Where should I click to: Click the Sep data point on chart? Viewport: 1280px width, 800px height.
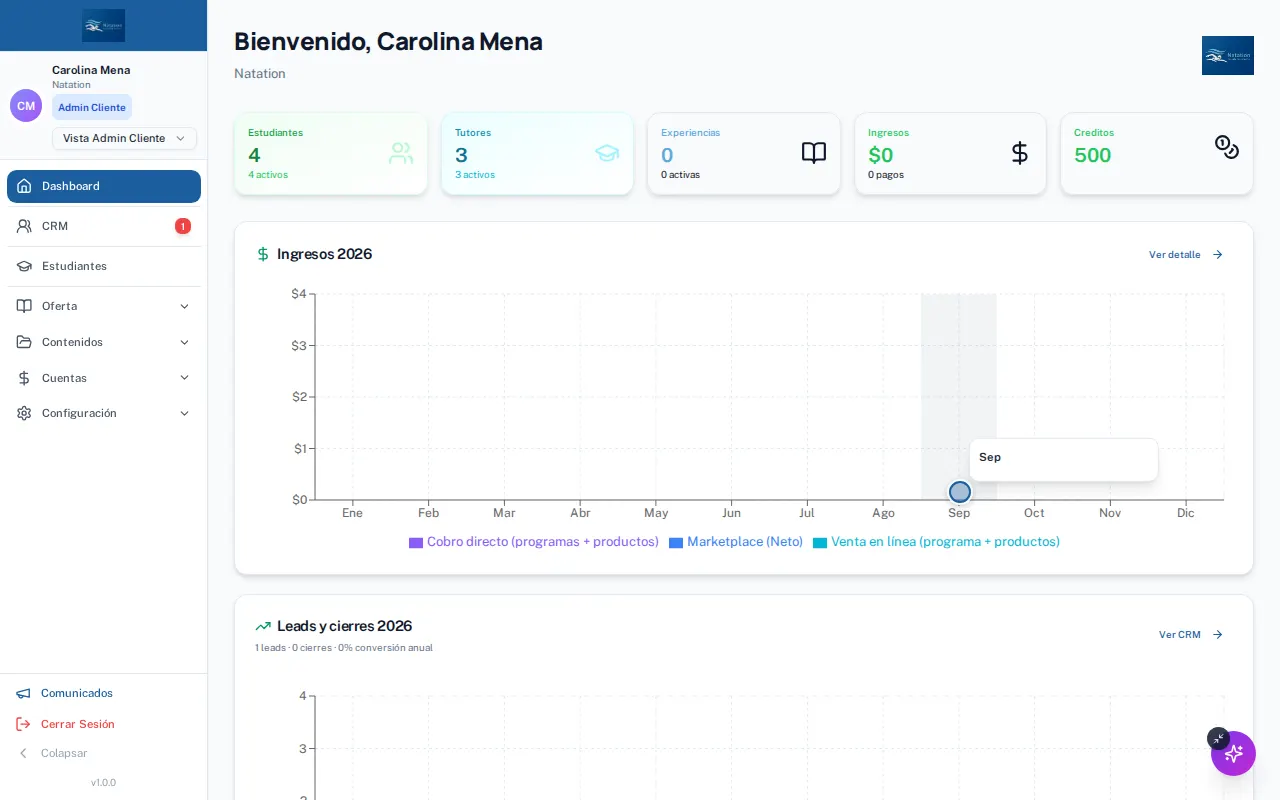960,492
